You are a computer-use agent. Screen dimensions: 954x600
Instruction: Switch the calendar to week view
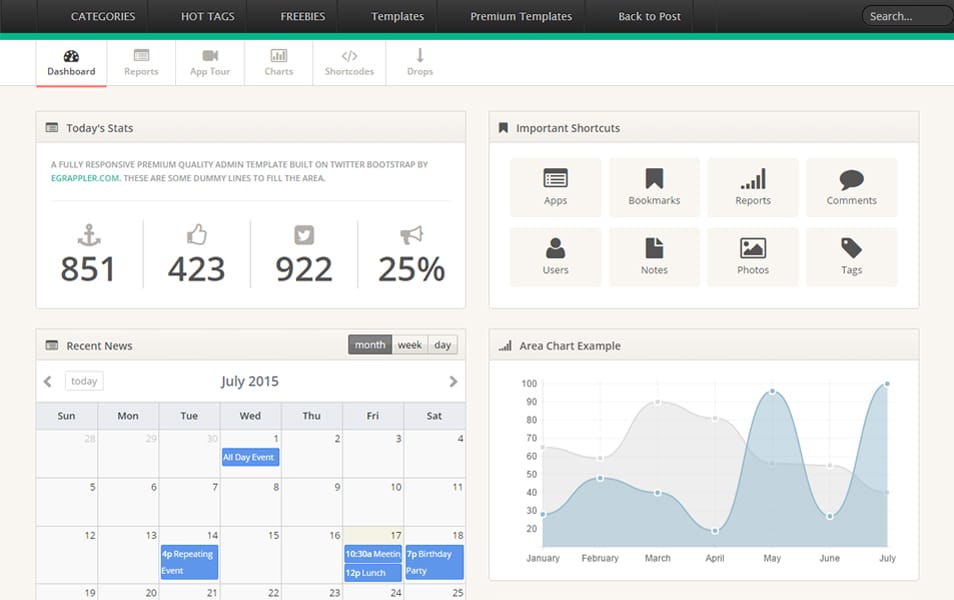(x=409, y=344)
